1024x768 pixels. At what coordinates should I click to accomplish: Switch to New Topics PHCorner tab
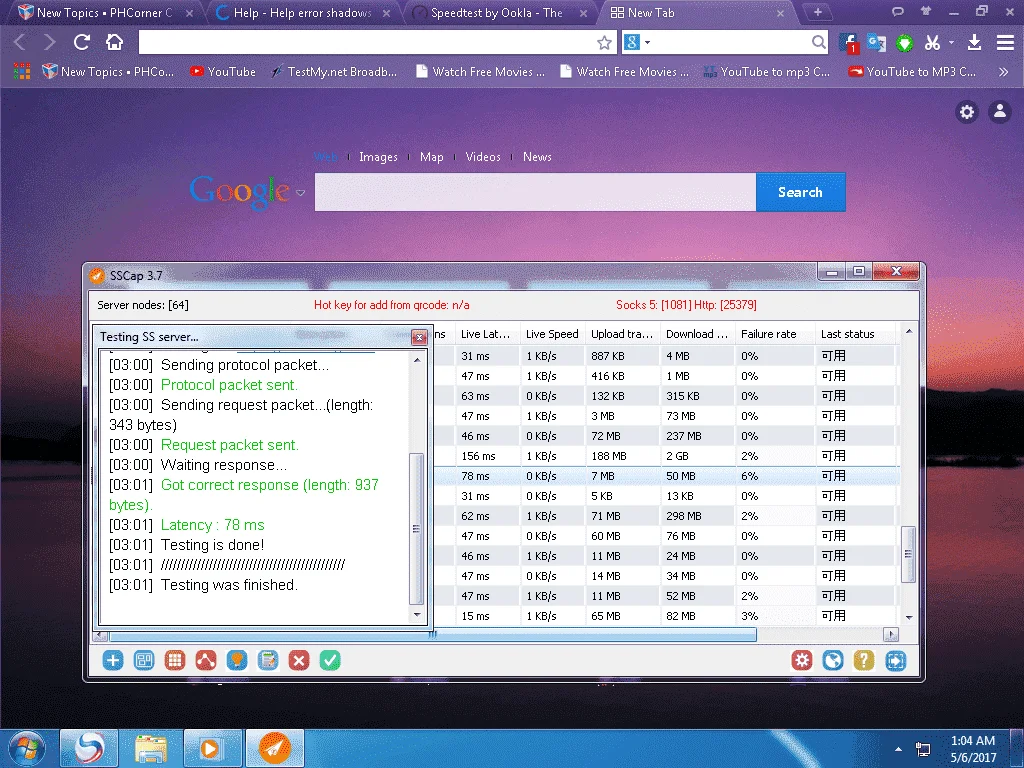[104, 12]
